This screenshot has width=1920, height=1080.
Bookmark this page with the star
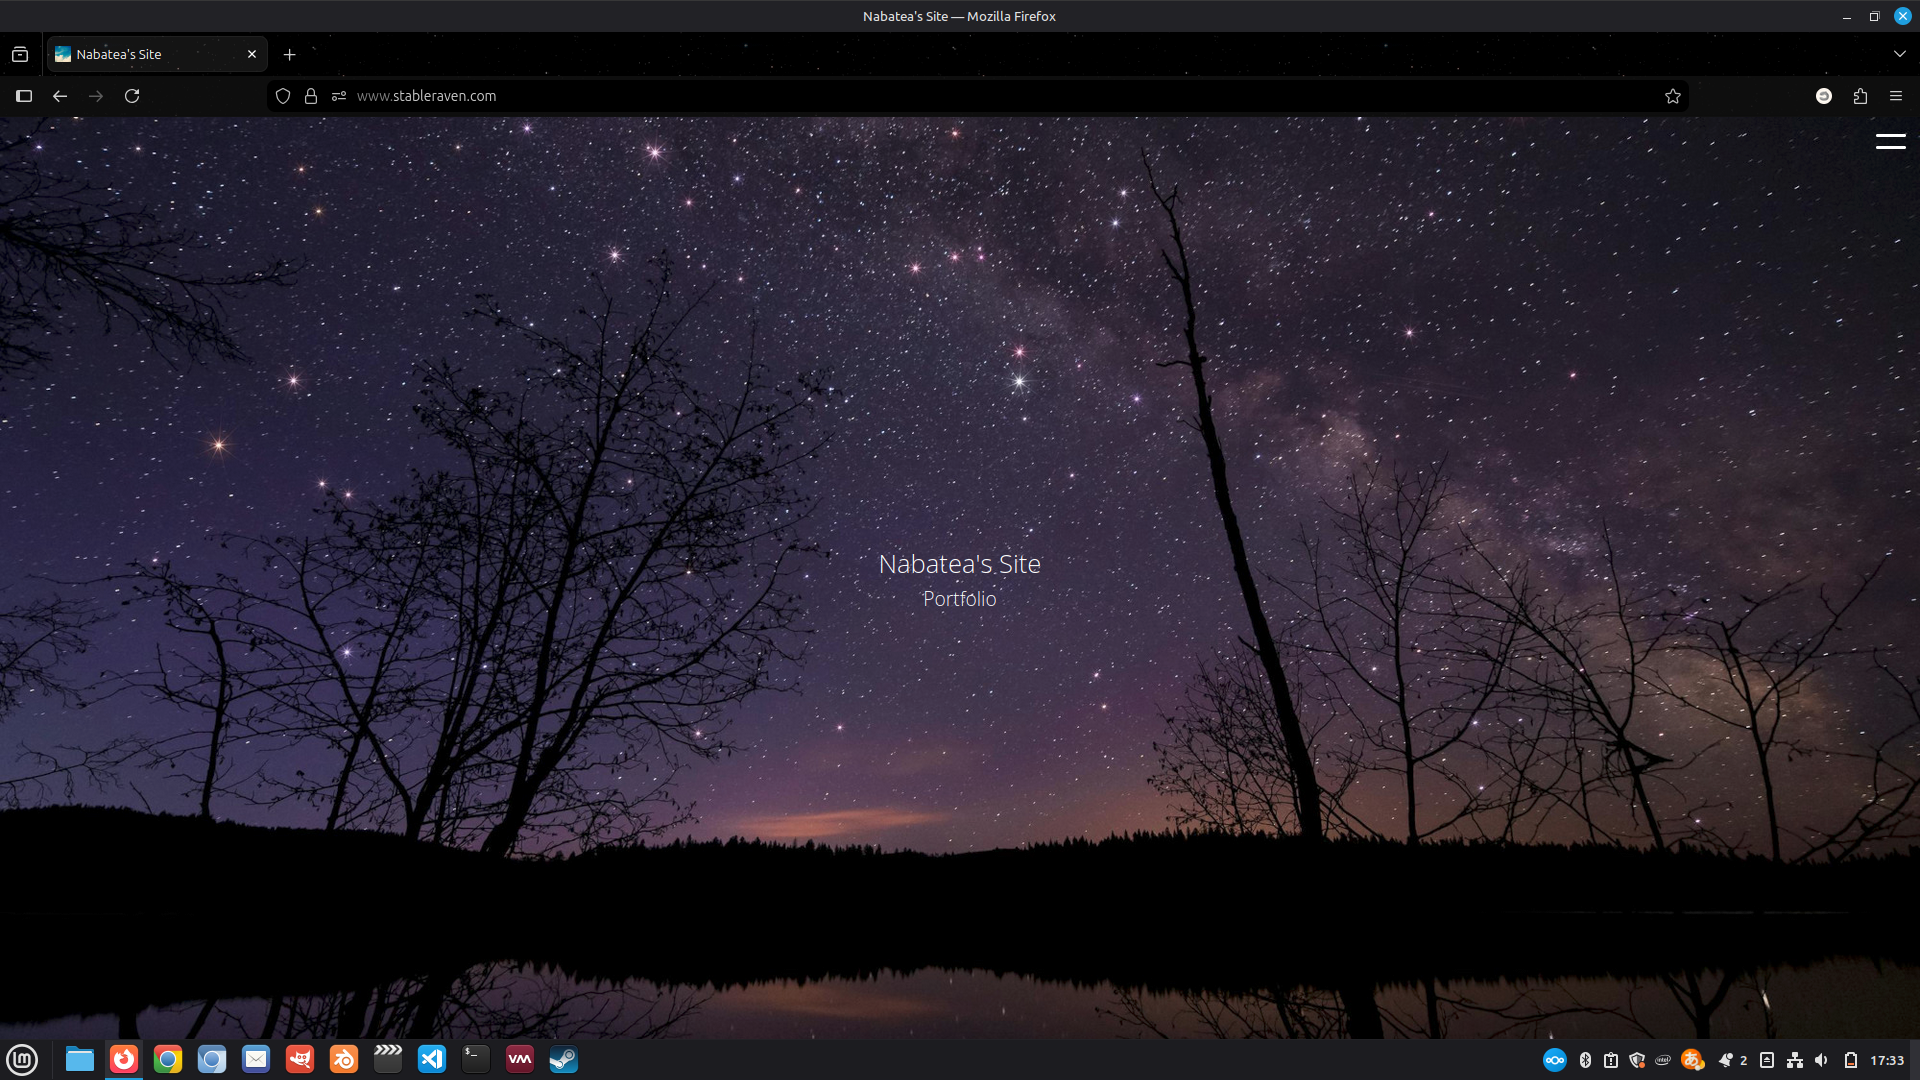1672,96
